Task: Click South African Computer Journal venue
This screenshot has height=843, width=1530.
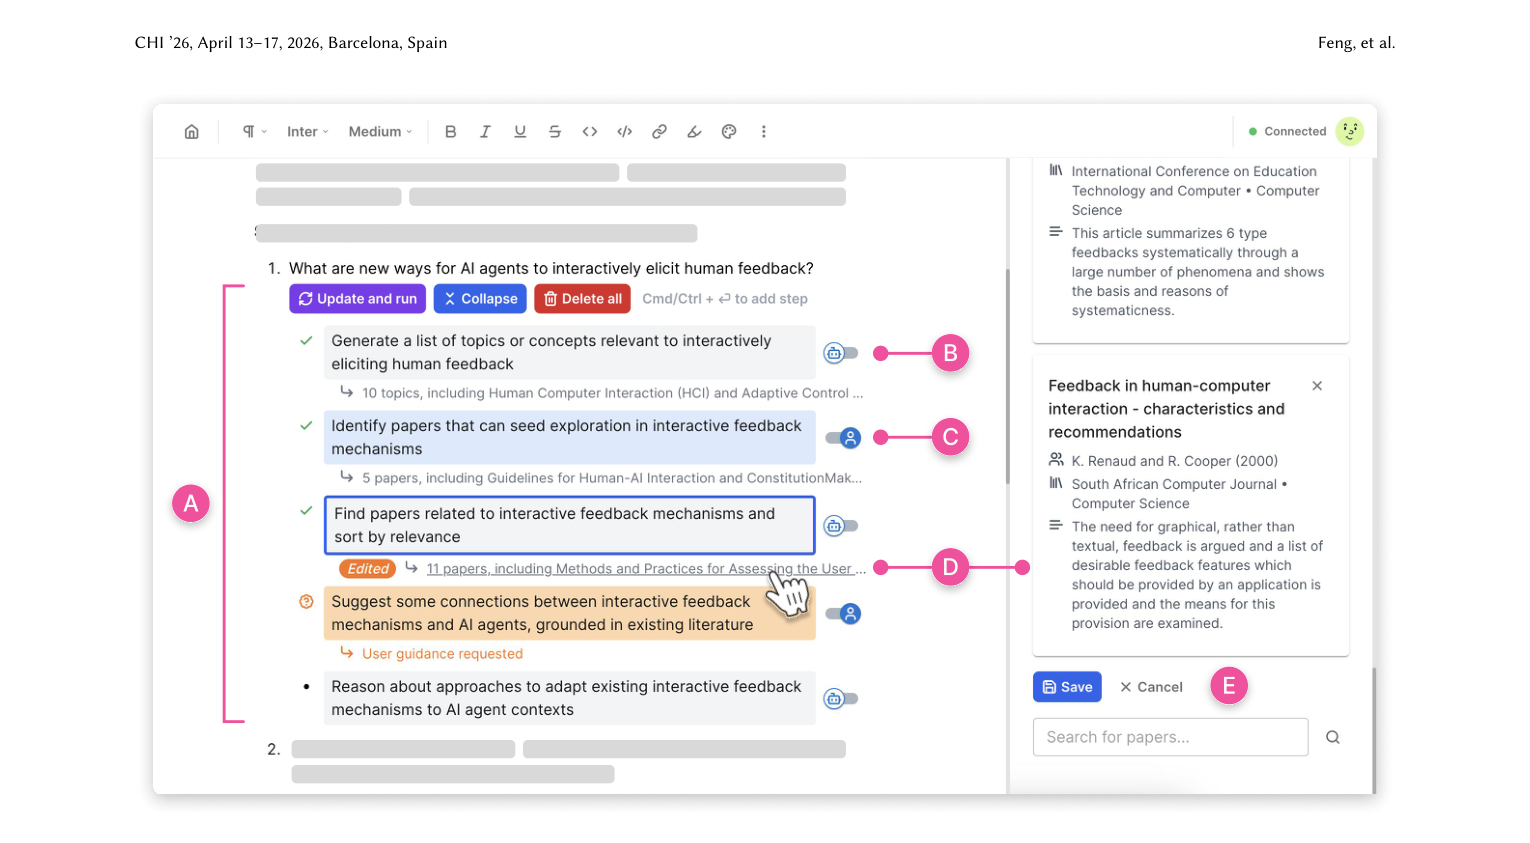Action: pos(1179,494)
